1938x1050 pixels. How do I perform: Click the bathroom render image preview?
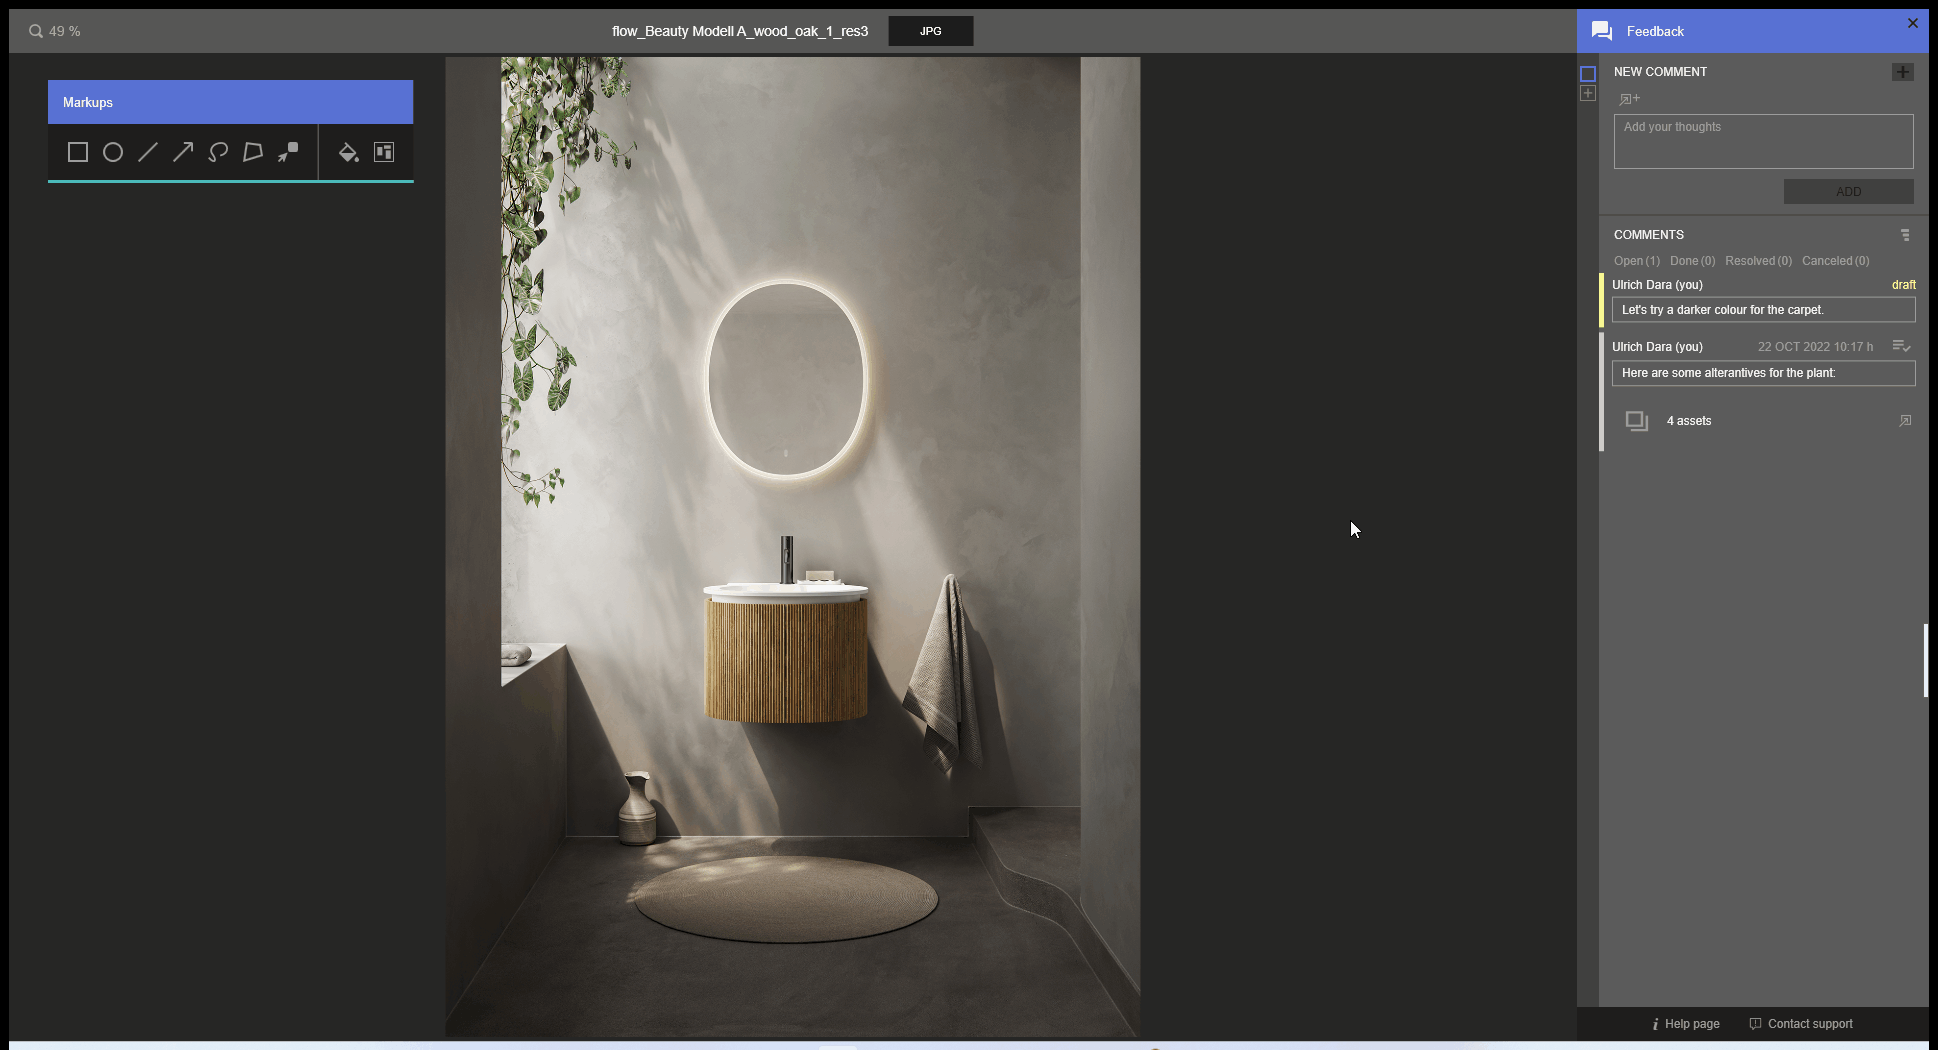point(792,546)
